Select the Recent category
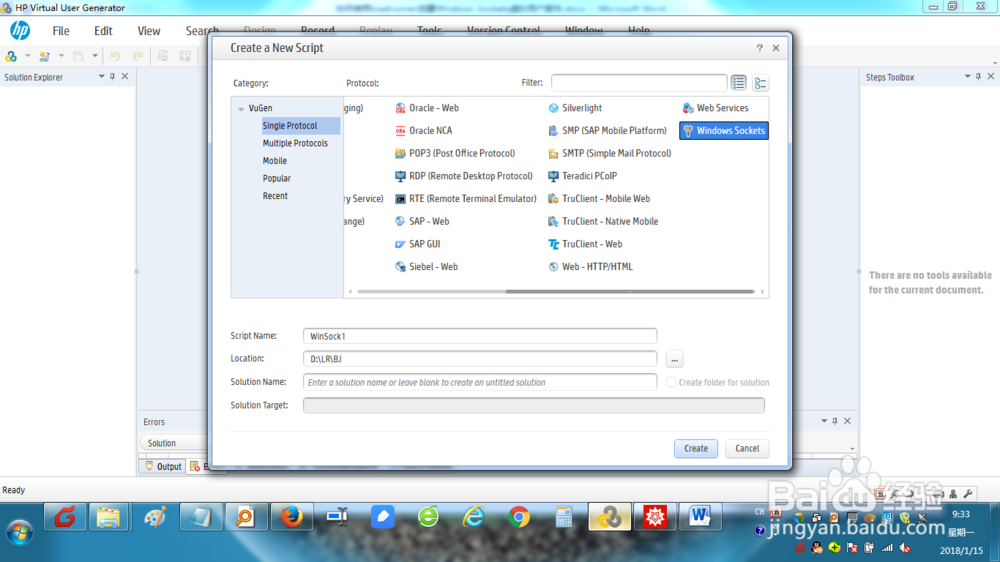Screen dimensions: 1000x562 pos(276,196)
